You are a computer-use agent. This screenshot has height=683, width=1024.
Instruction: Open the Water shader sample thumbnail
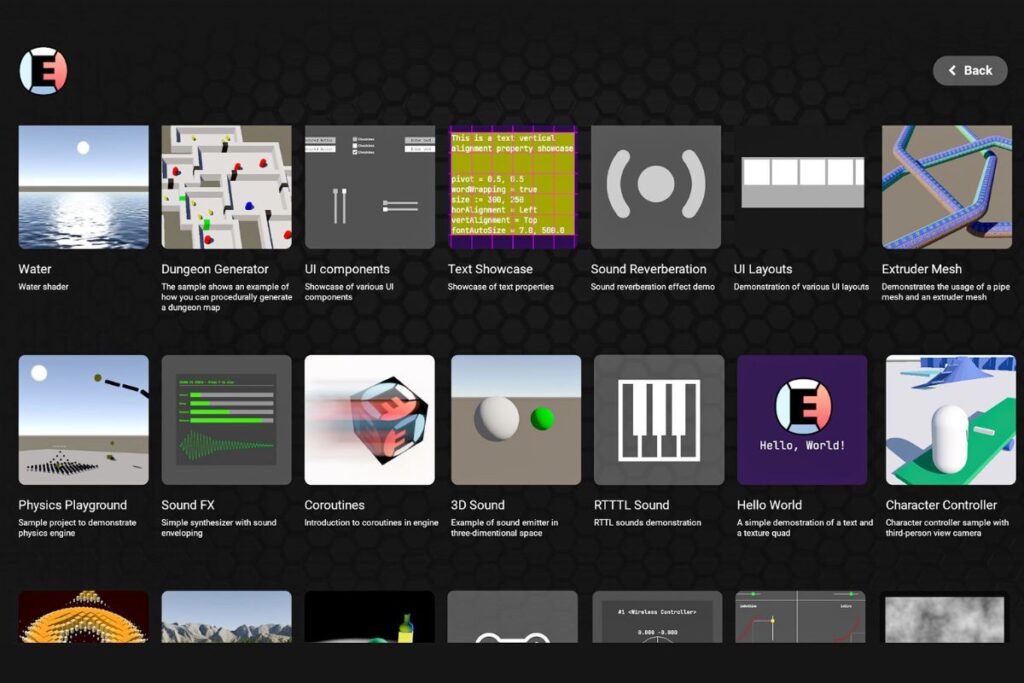point(83,187)
